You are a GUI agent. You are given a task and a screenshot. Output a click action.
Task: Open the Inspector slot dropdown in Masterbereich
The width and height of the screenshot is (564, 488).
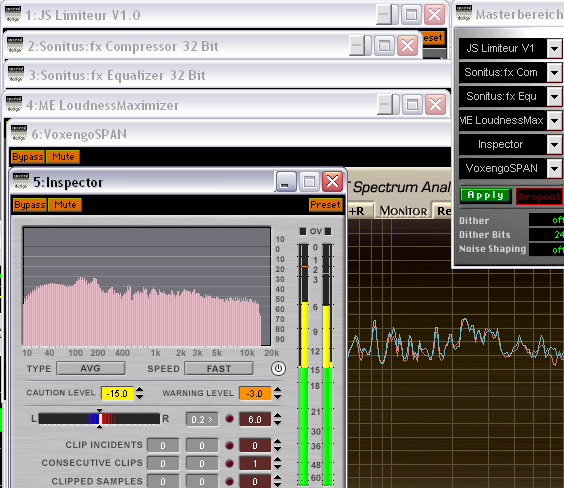[554, 145]
